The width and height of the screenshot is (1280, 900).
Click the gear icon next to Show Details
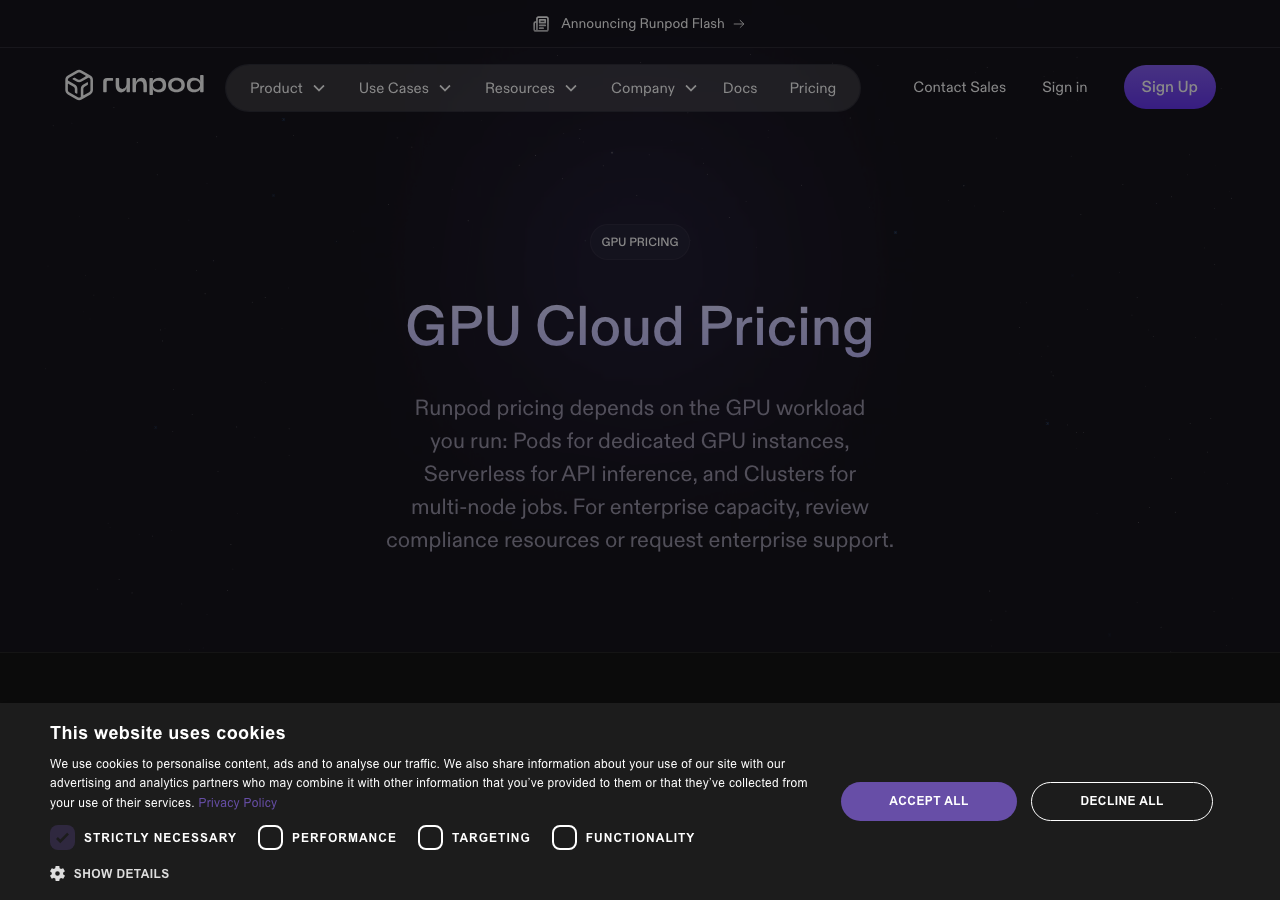[x=57, y=873]
